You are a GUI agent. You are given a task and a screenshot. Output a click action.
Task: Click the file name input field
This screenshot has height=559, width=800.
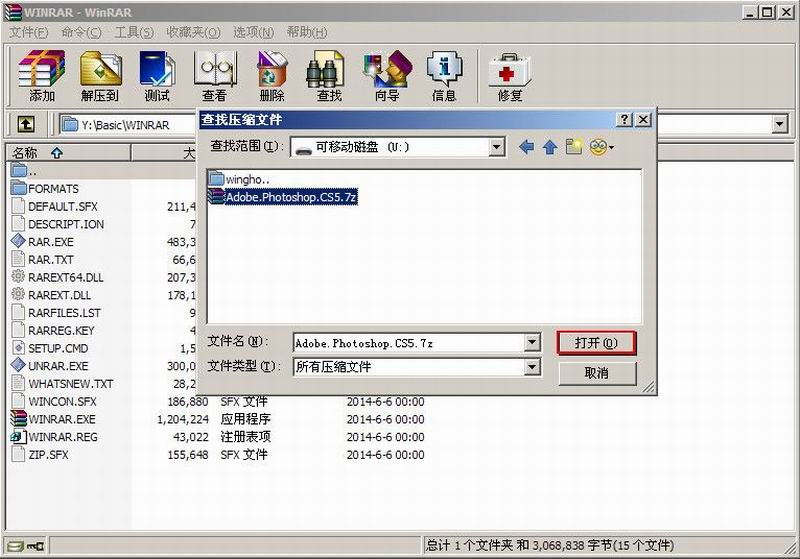(409, 343)
